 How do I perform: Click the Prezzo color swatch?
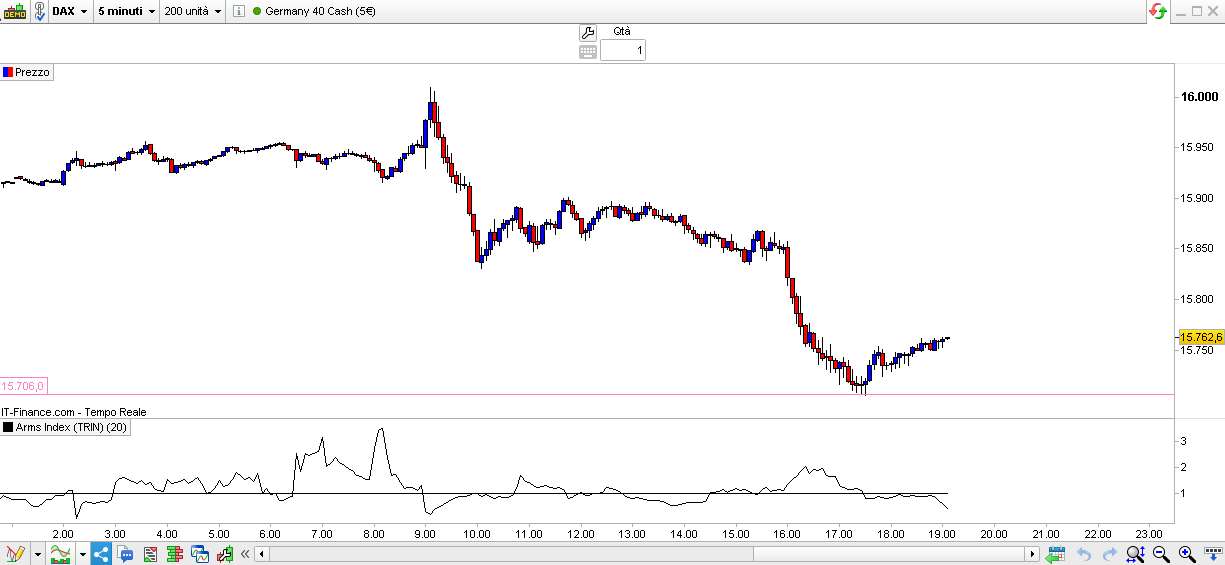(8, 72)
